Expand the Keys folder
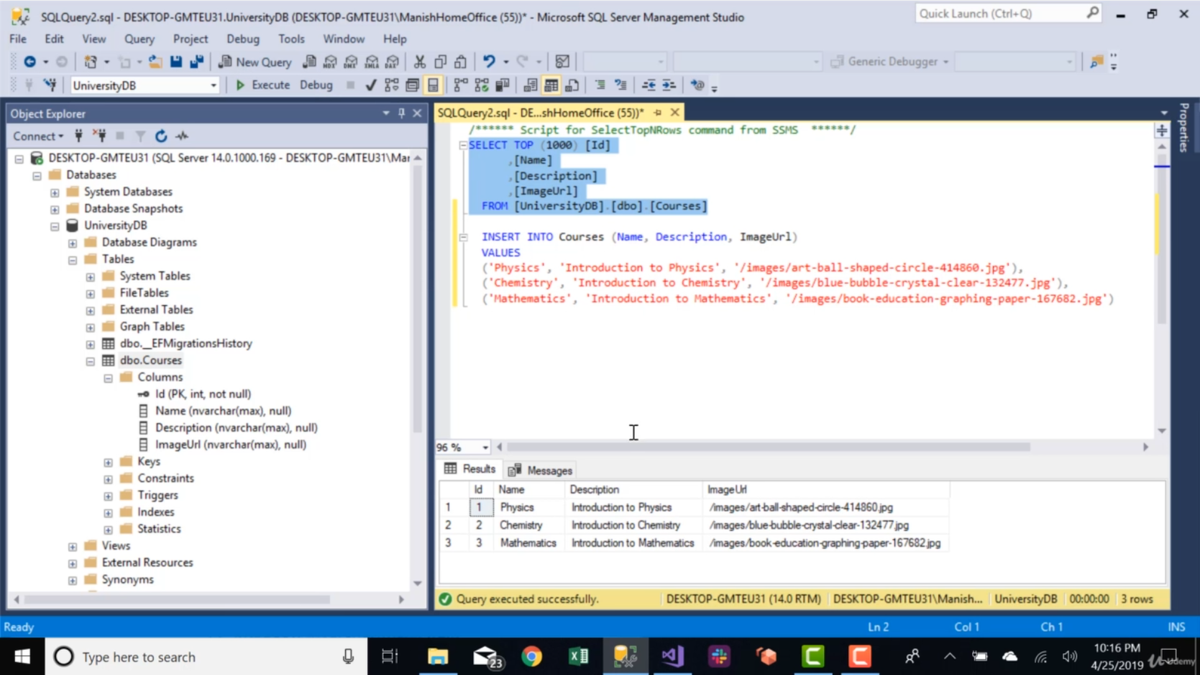This screenshot has height=675, width=1200. pos(108,462)
